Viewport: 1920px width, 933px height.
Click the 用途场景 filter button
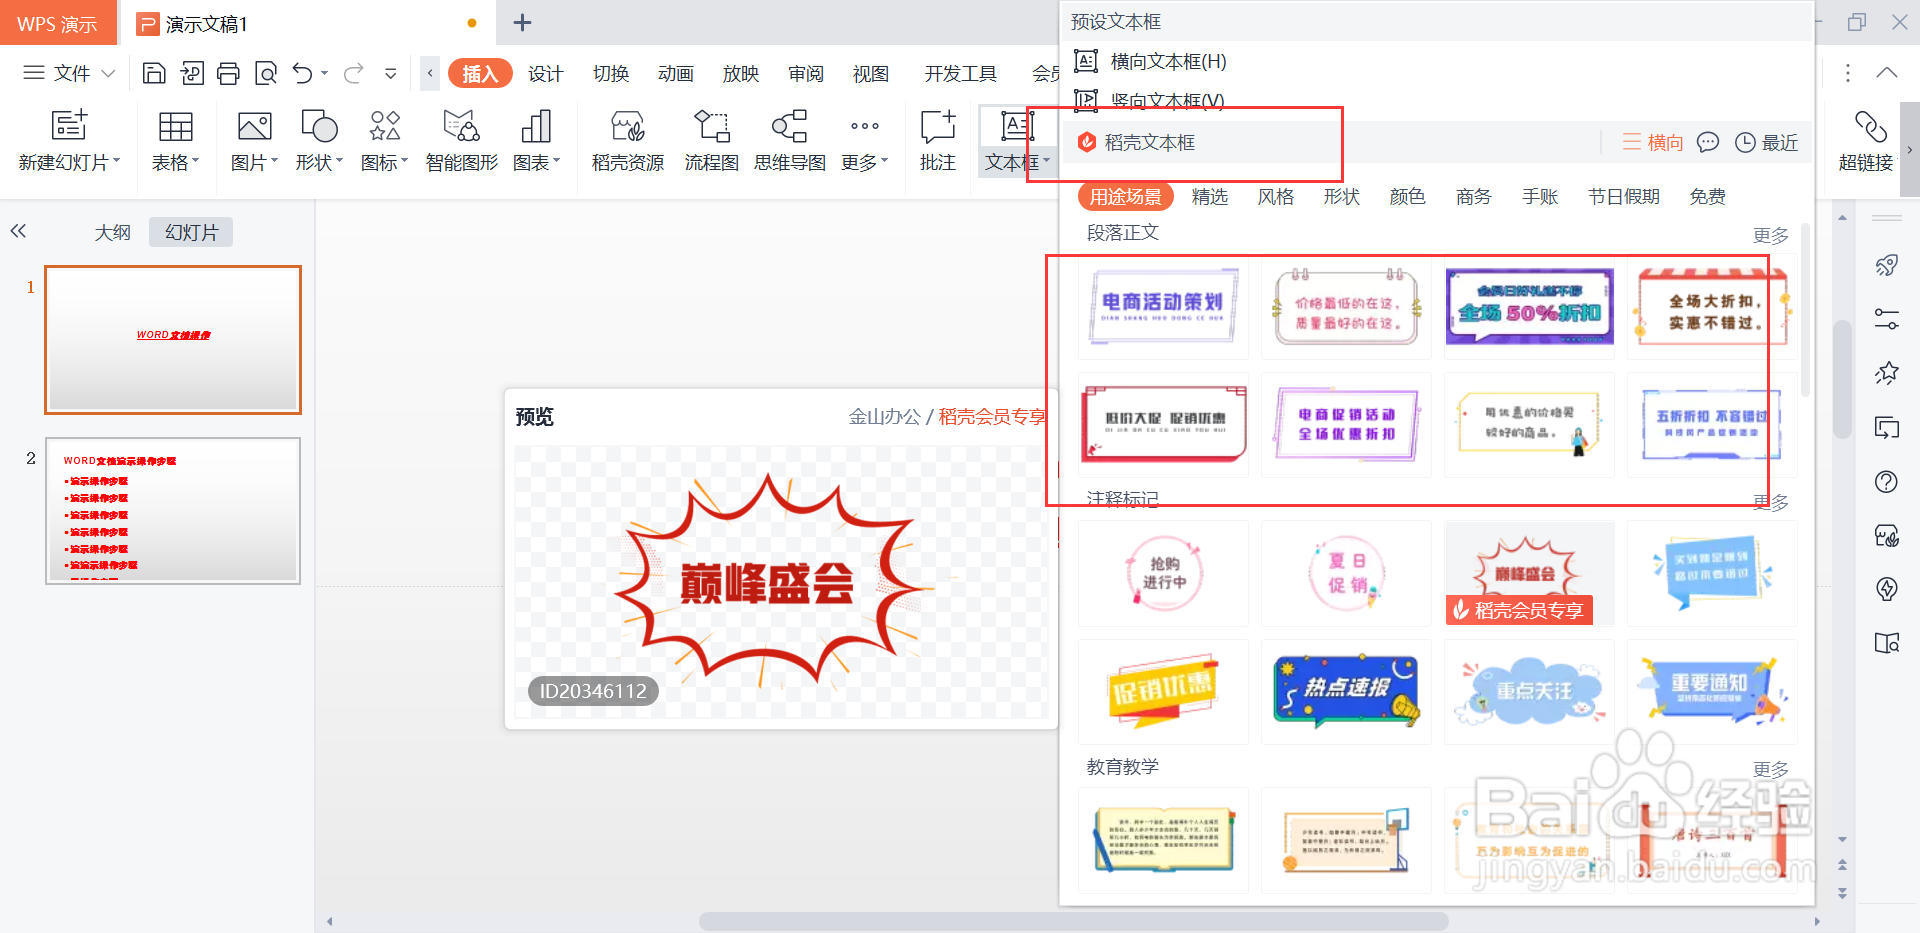(1125, 197)
